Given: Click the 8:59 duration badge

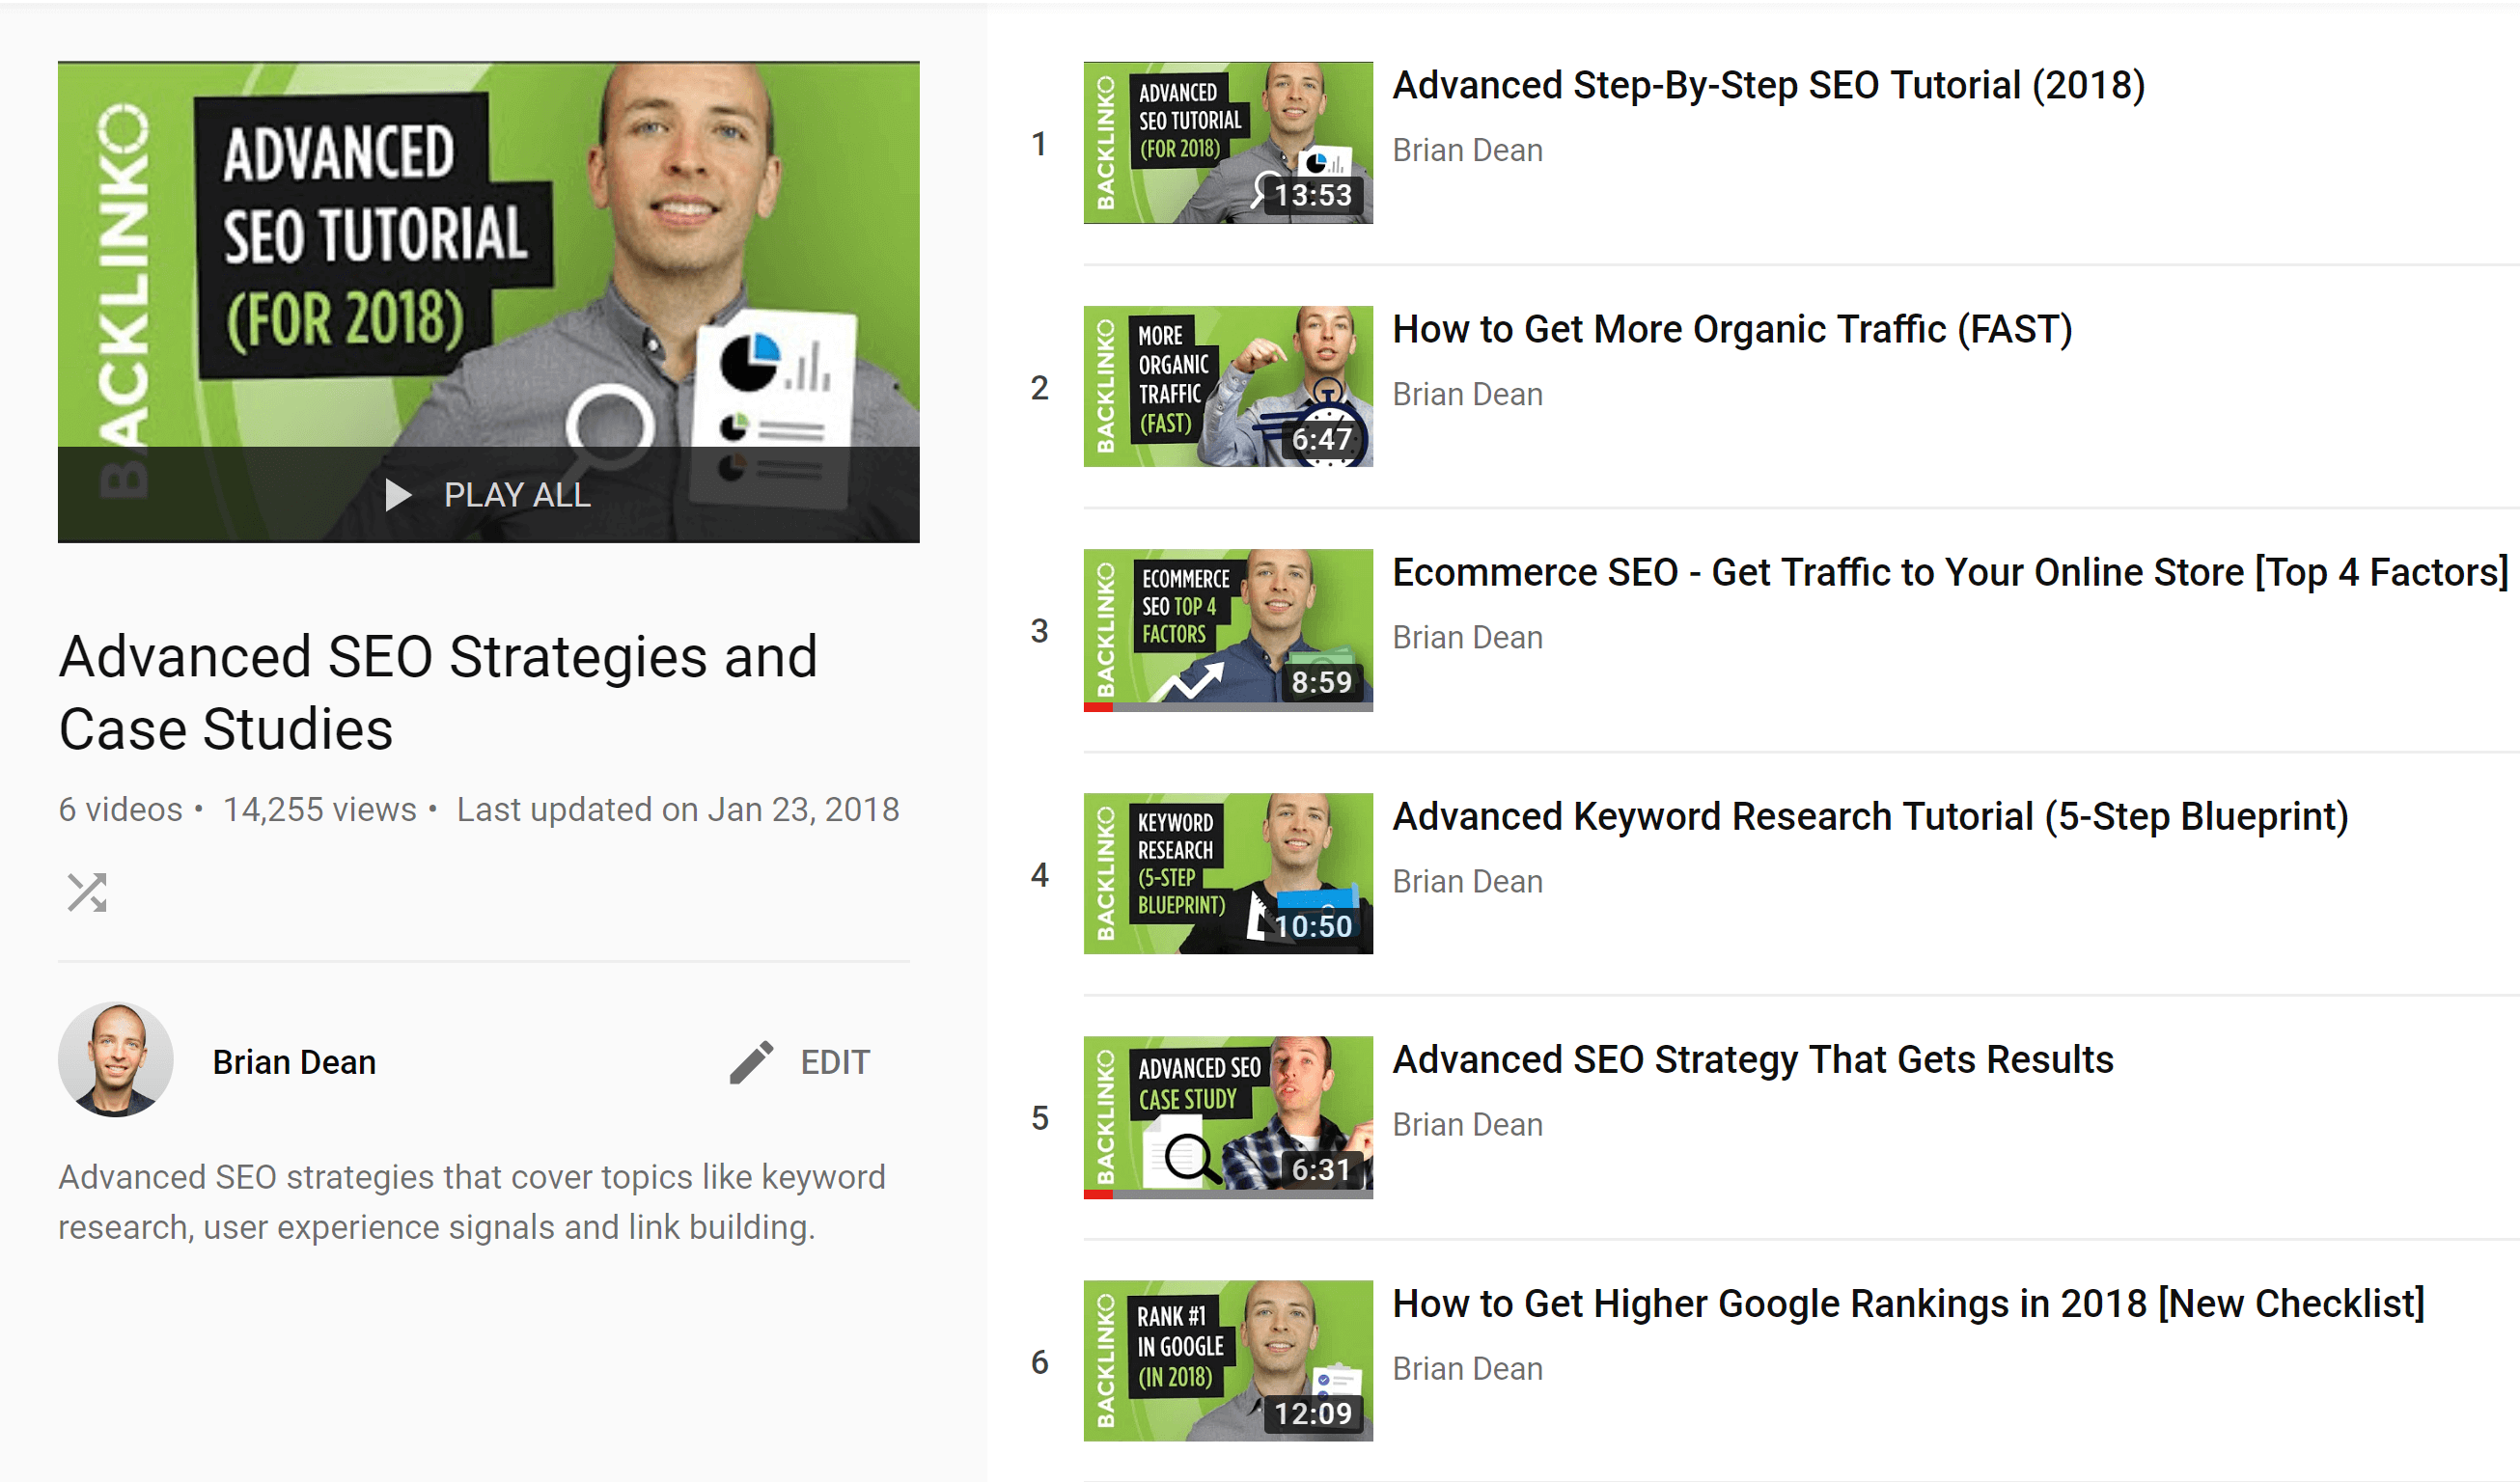Looking at the screenshot, I should (x=1321, y=682).
